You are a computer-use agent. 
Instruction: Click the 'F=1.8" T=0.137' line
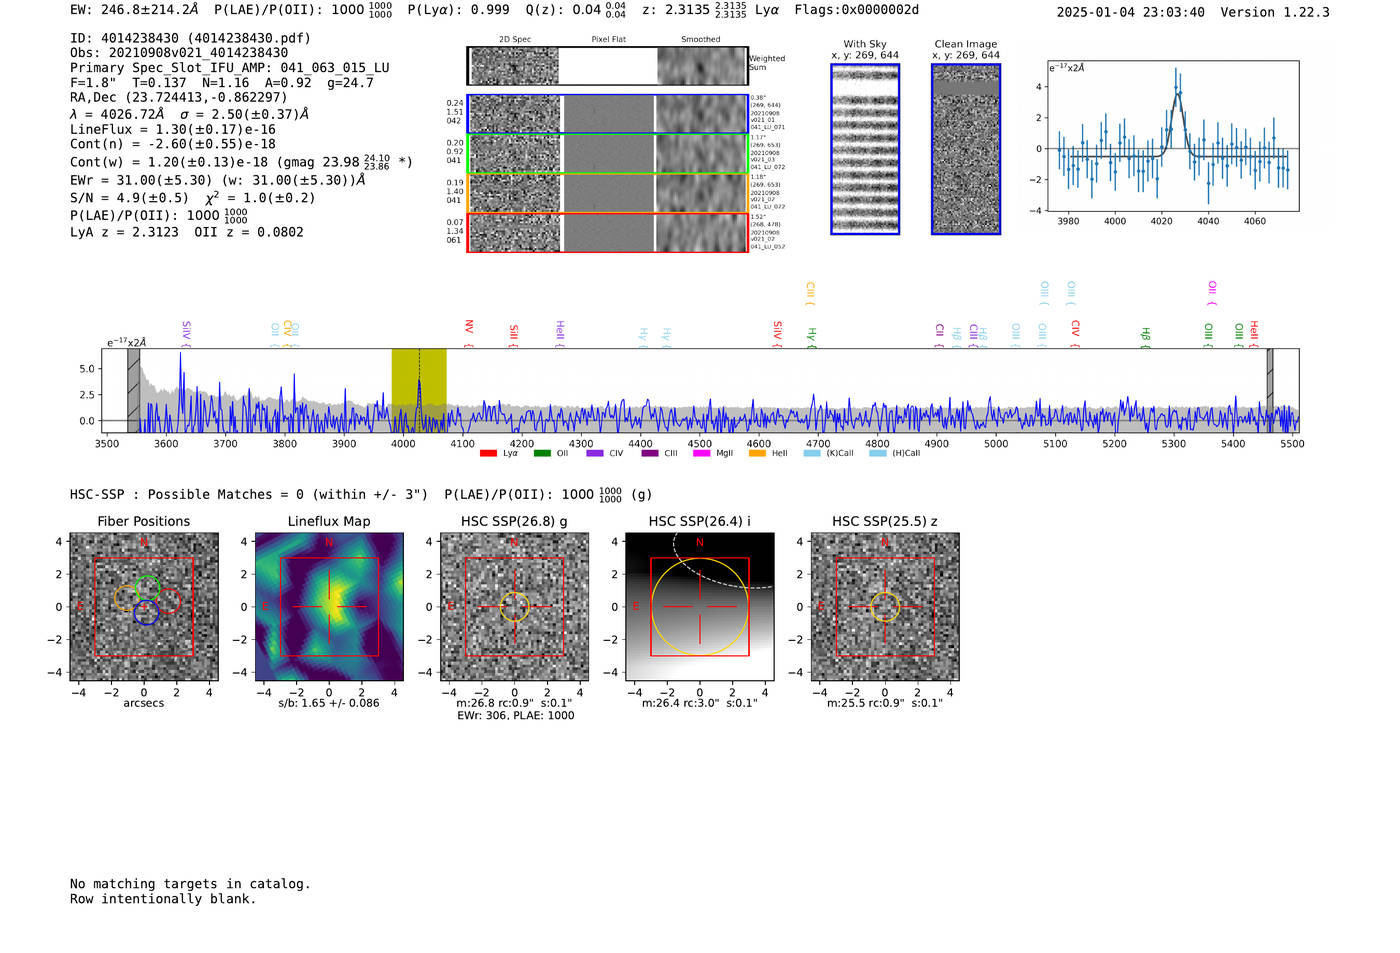(221, 82)
